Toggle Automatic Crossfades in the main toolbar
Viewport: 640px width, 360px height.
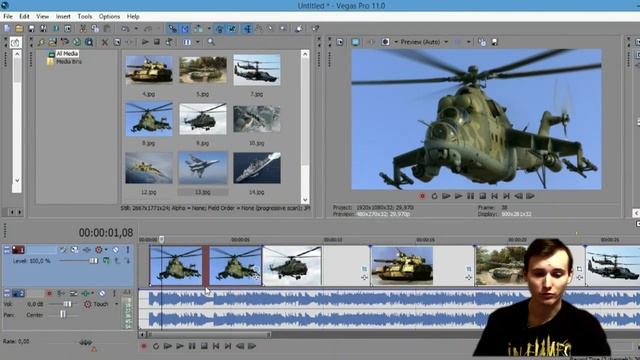pos(185,28)
